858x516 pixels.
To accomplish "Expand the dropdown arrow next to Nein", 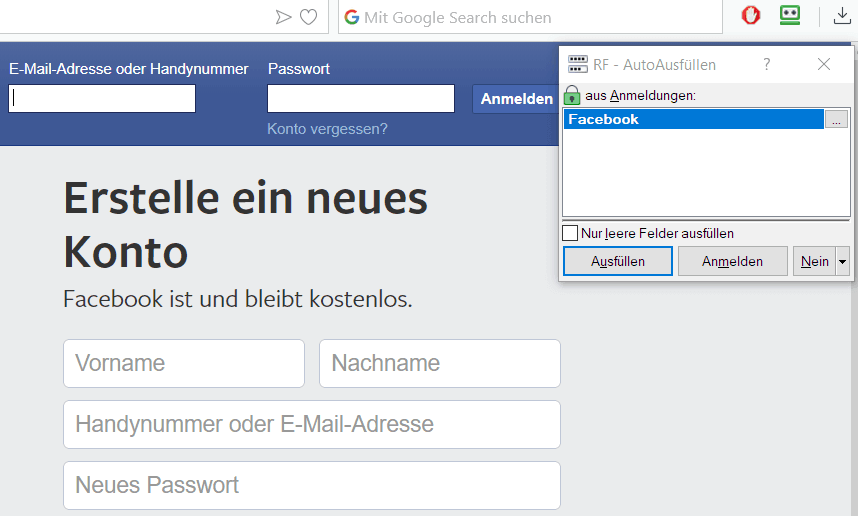I will click(x=843, y=262).
